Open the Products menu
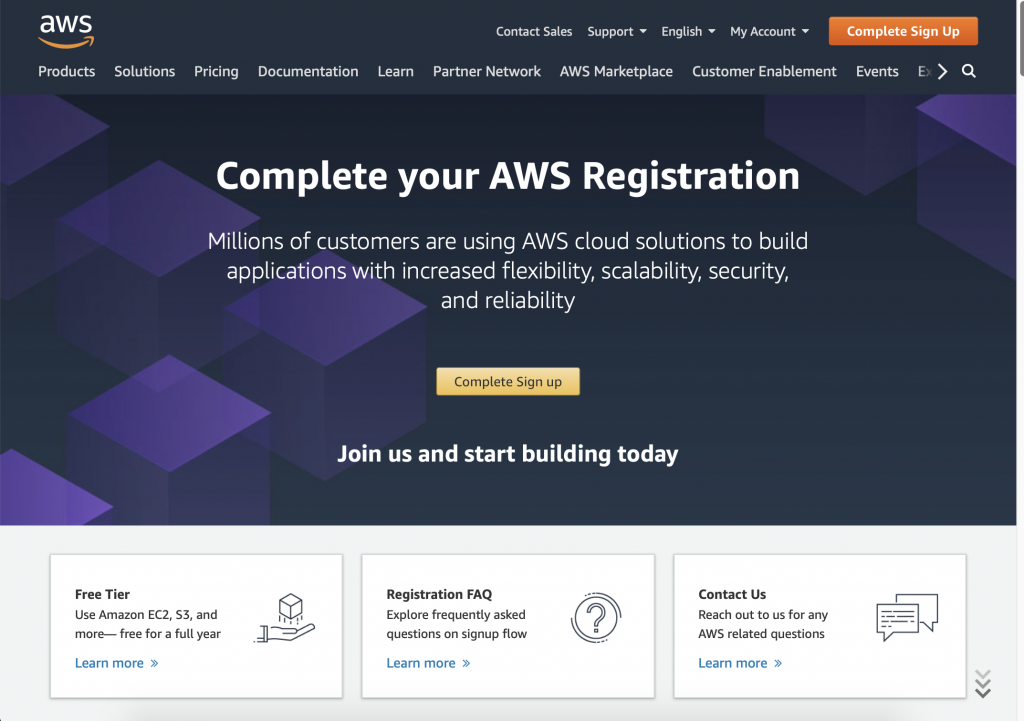Screen dimensions: 1024x721 [67, 71]
